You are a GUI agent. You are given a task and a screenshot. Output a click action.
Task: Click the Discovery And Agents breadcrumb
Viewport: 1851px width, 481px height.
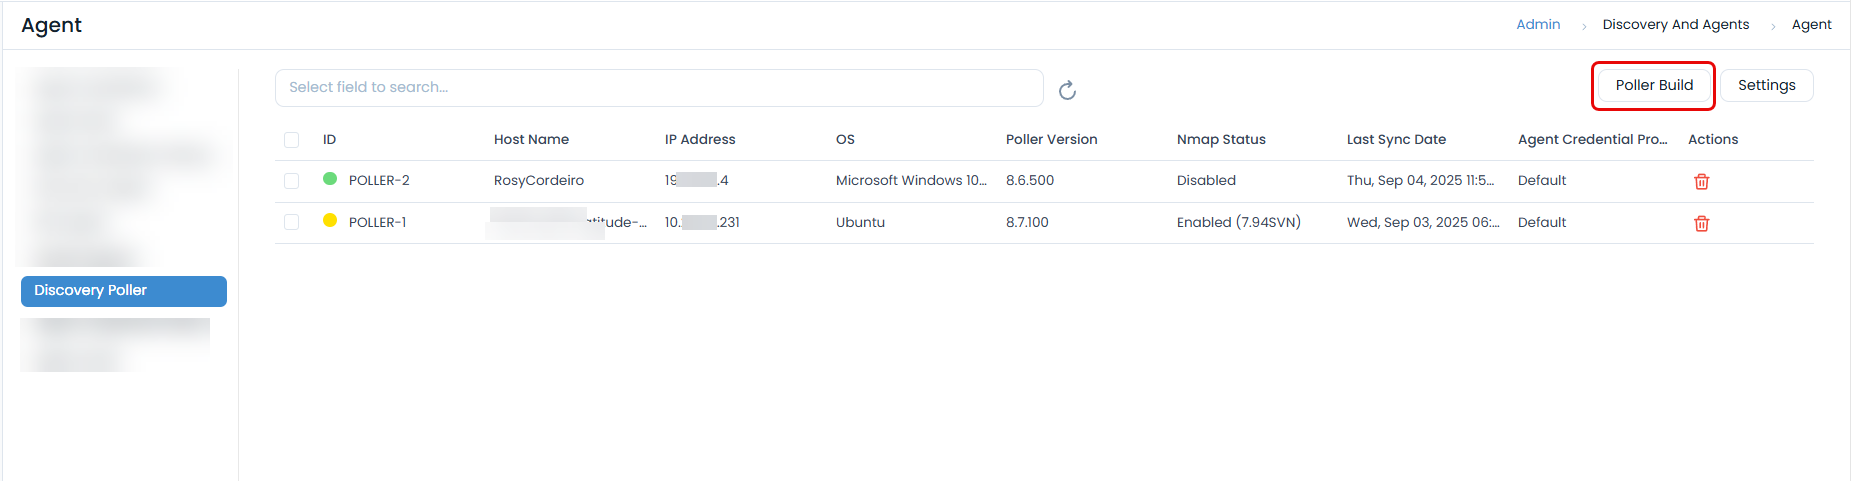[x=1675, y=24]
